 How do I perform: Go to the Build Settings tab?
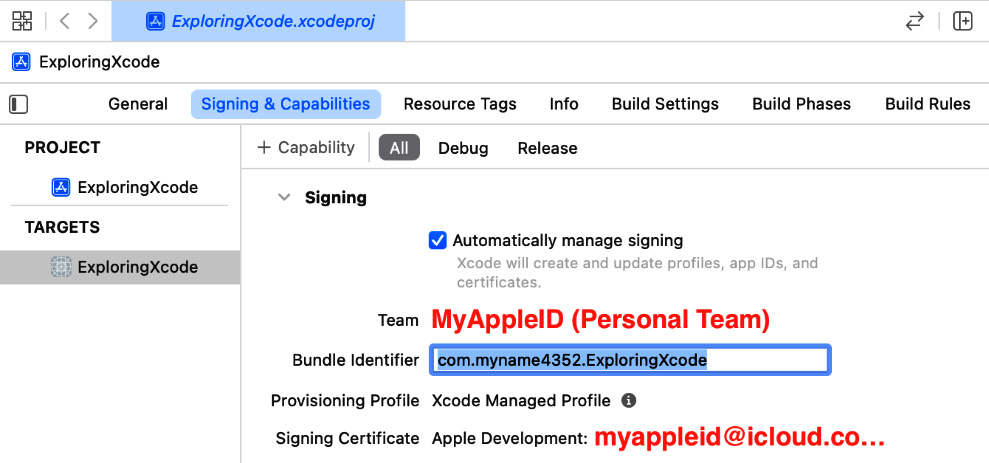point(665,104)
